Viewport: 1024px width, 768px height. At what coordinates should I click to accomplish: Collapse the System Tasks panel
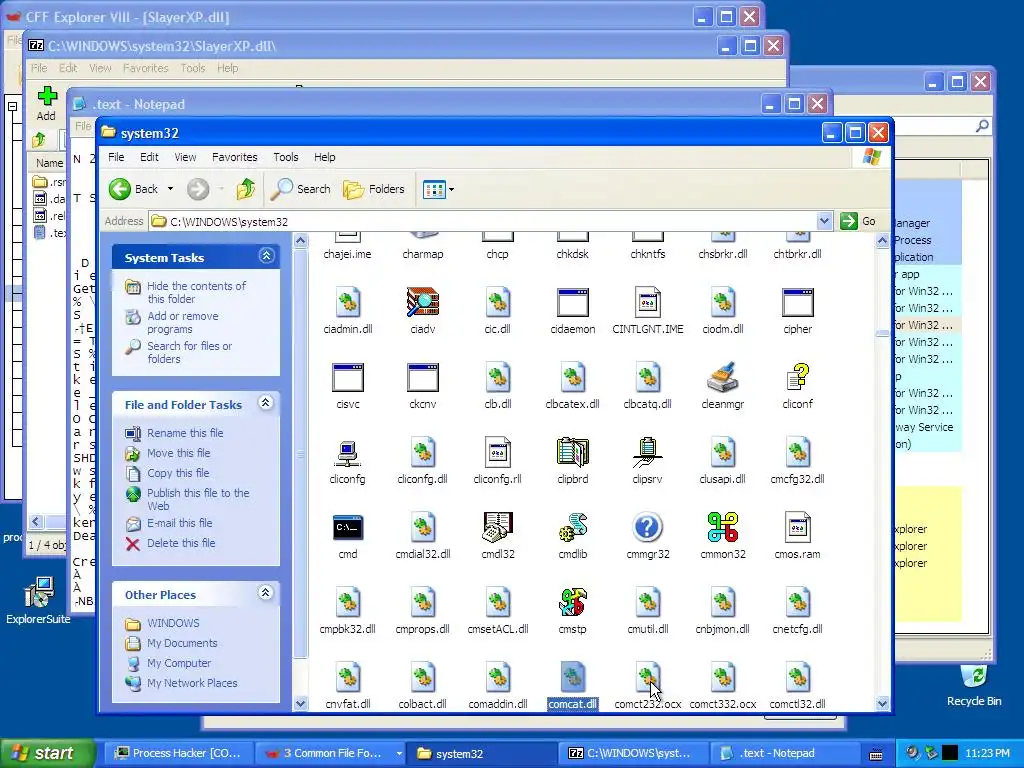point(266,255)
